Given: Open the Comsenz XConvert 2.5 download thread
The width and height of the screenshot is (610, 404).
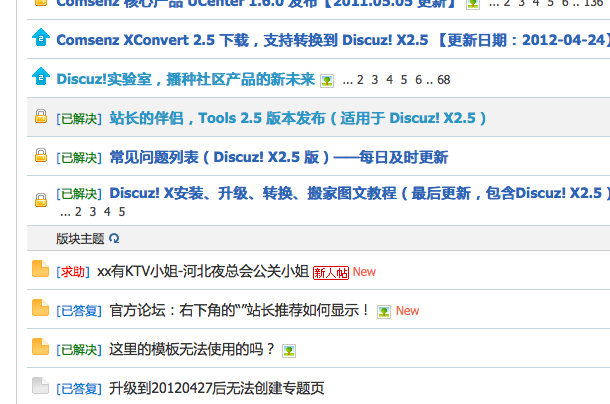Looking at the screenshot, I should 333,40.
